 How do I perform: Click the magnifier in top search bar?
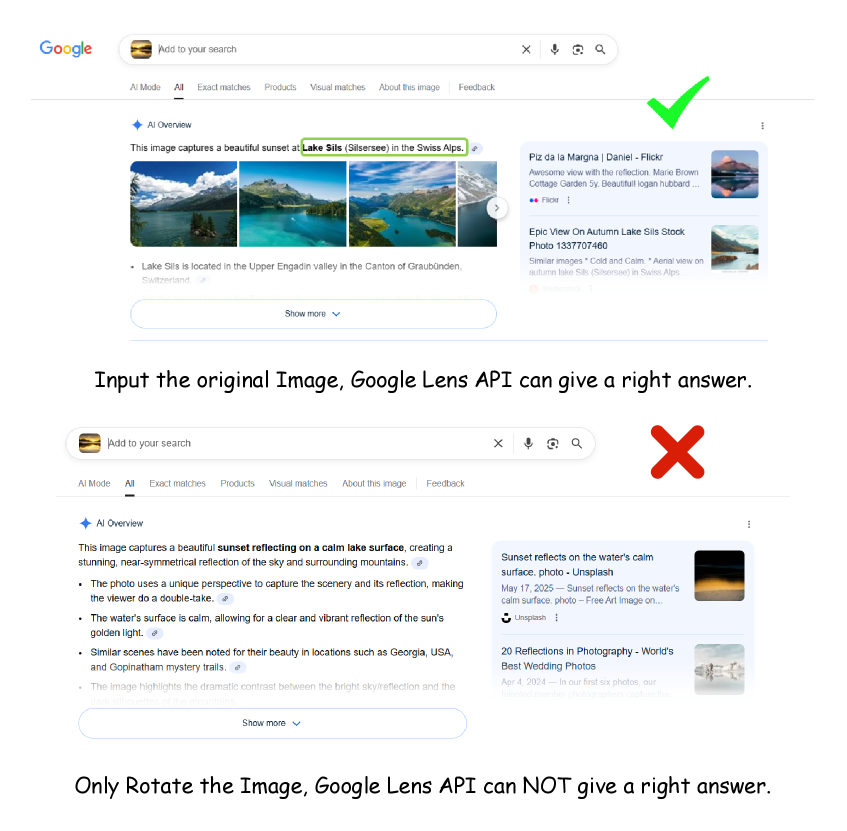tap(600, 49)
